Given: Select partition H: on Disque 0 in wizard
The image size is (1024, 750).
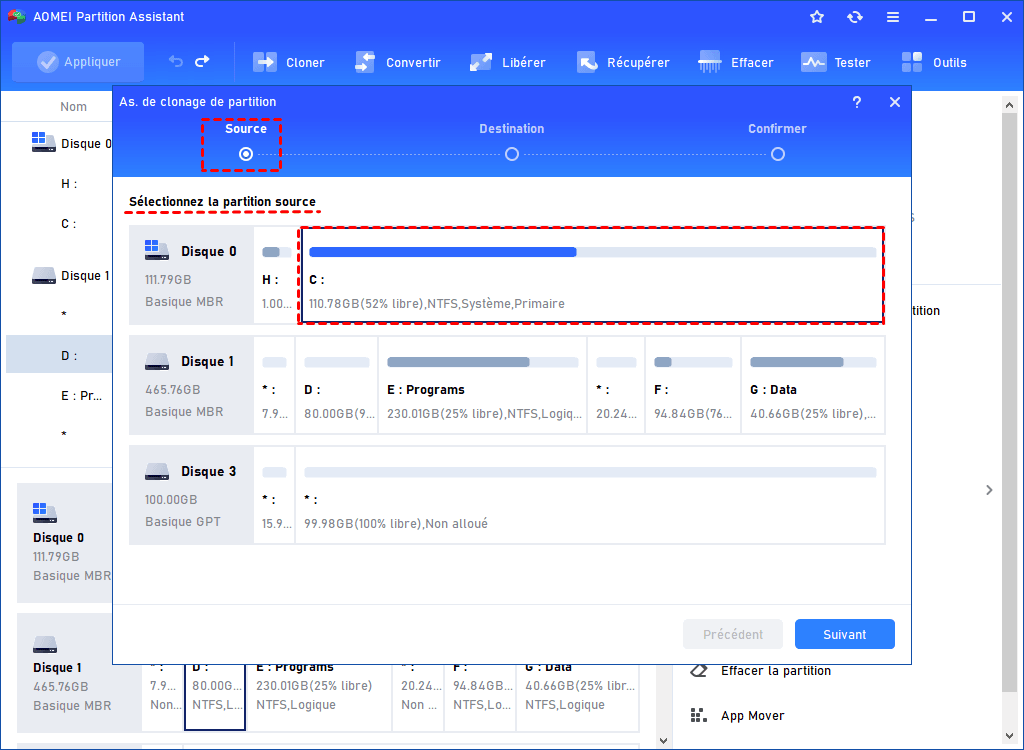Looking at the screenshot, I should click(x=275, y=275).
